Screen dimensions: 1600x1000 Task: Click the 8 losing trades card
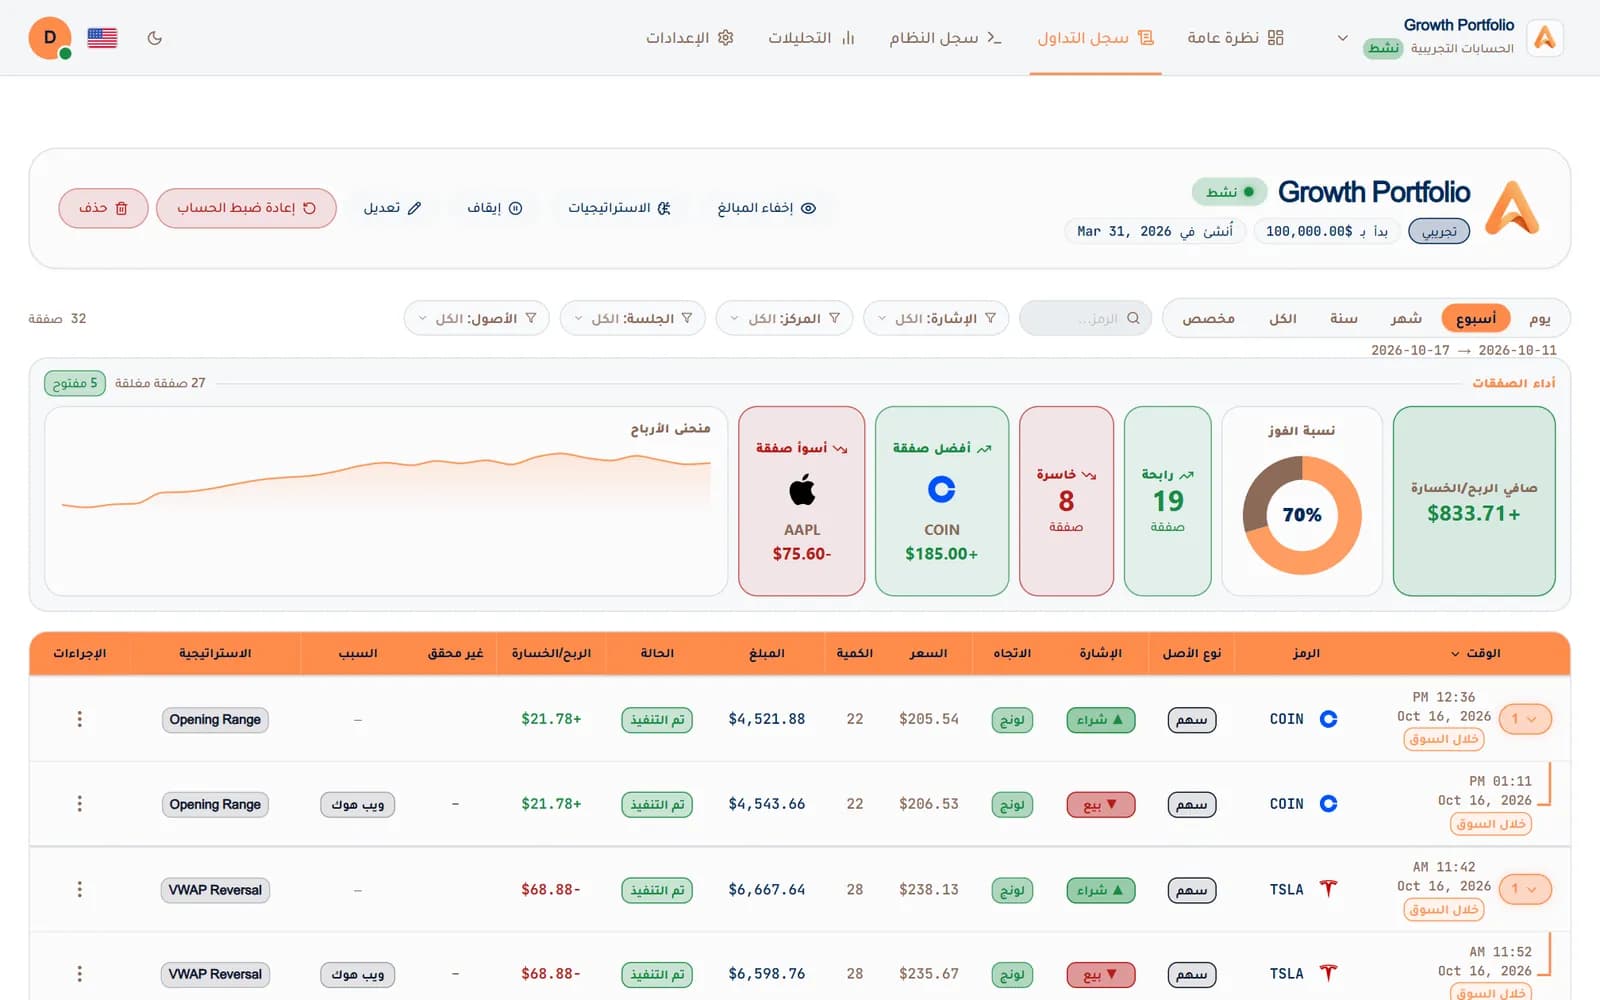coord(1066,501)
